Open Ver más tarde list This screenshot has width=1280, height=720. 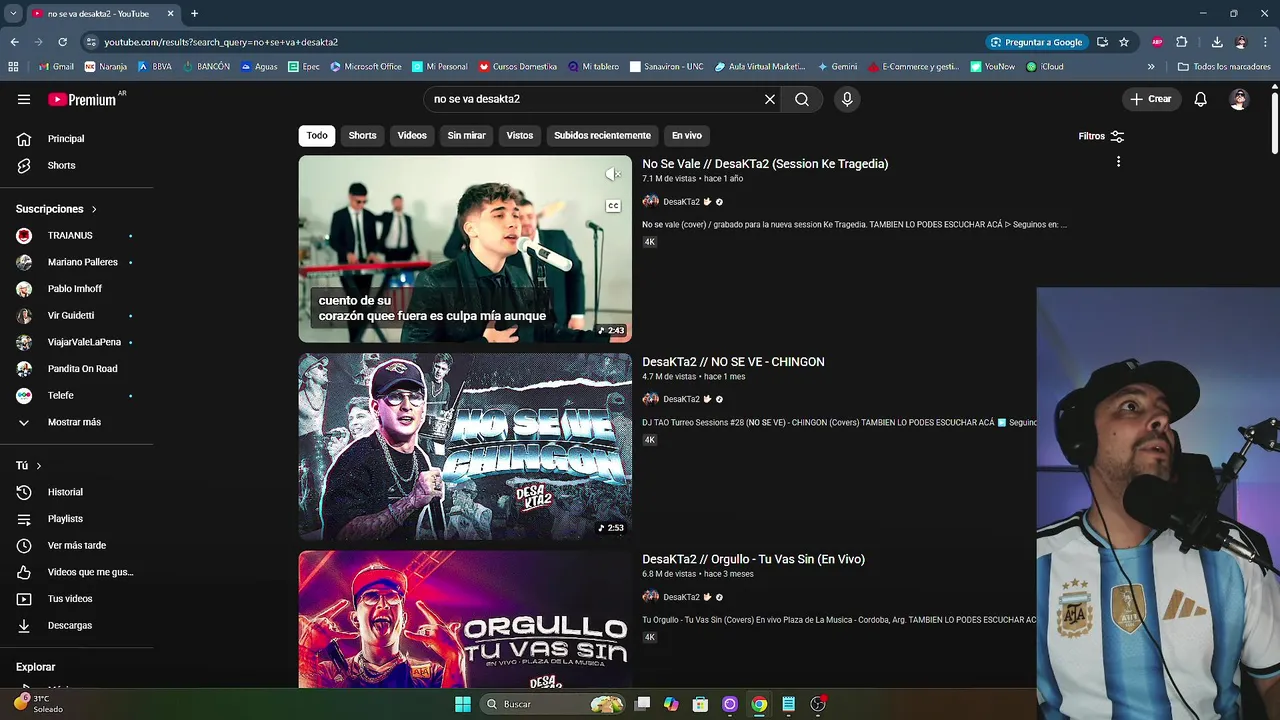click(76, 545)
